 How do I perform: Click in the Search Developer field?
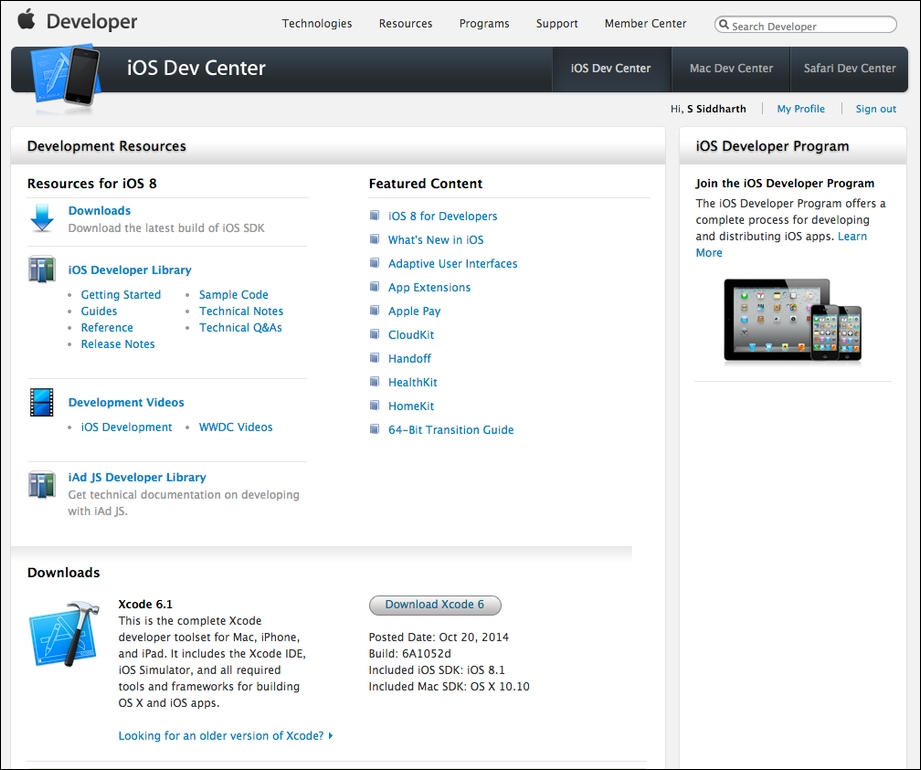pos(805,25)
